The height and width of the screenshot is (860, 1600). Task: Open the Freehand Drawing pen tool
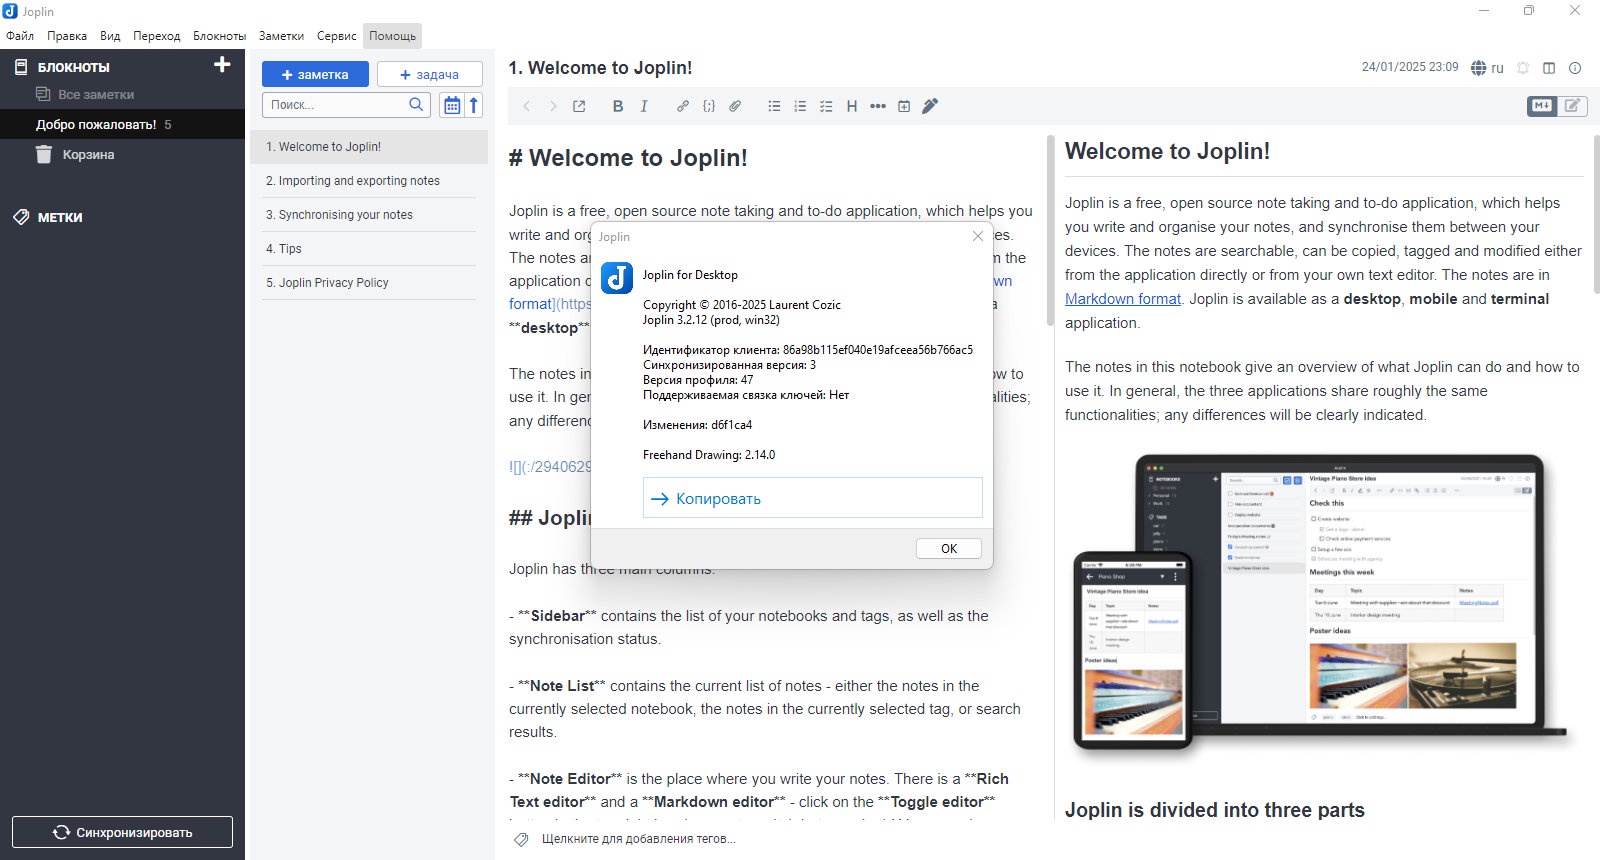coord(930,106)
